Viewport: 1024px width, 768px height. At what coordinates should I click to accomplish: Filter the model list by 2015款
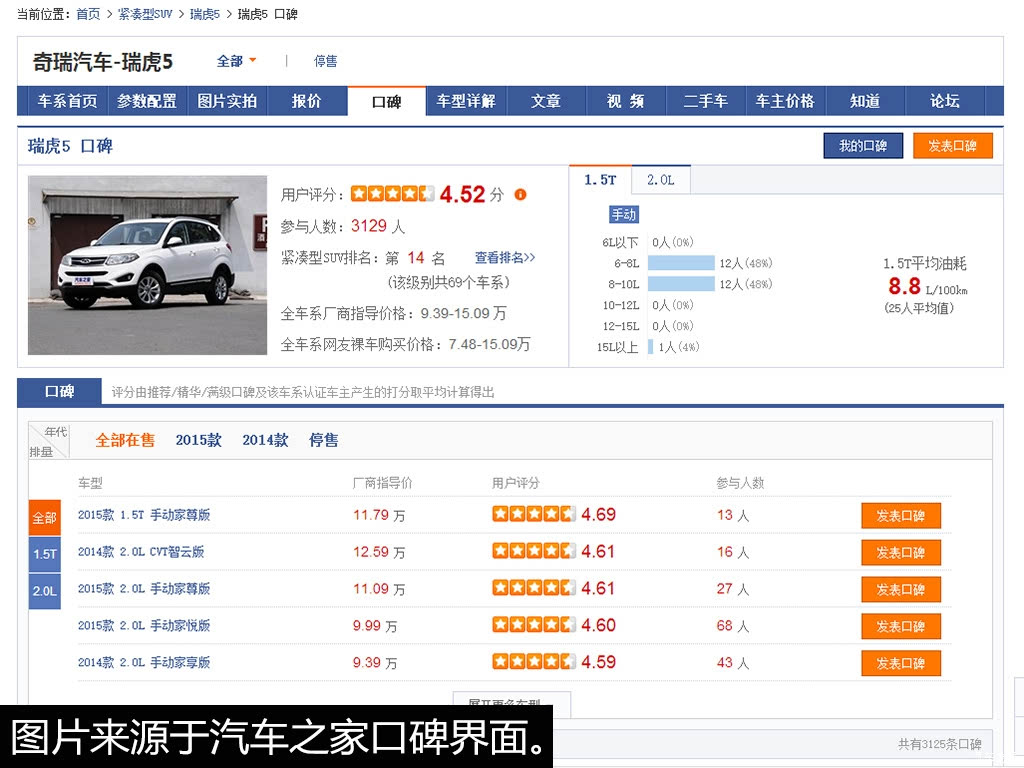[x=199, y=440]
